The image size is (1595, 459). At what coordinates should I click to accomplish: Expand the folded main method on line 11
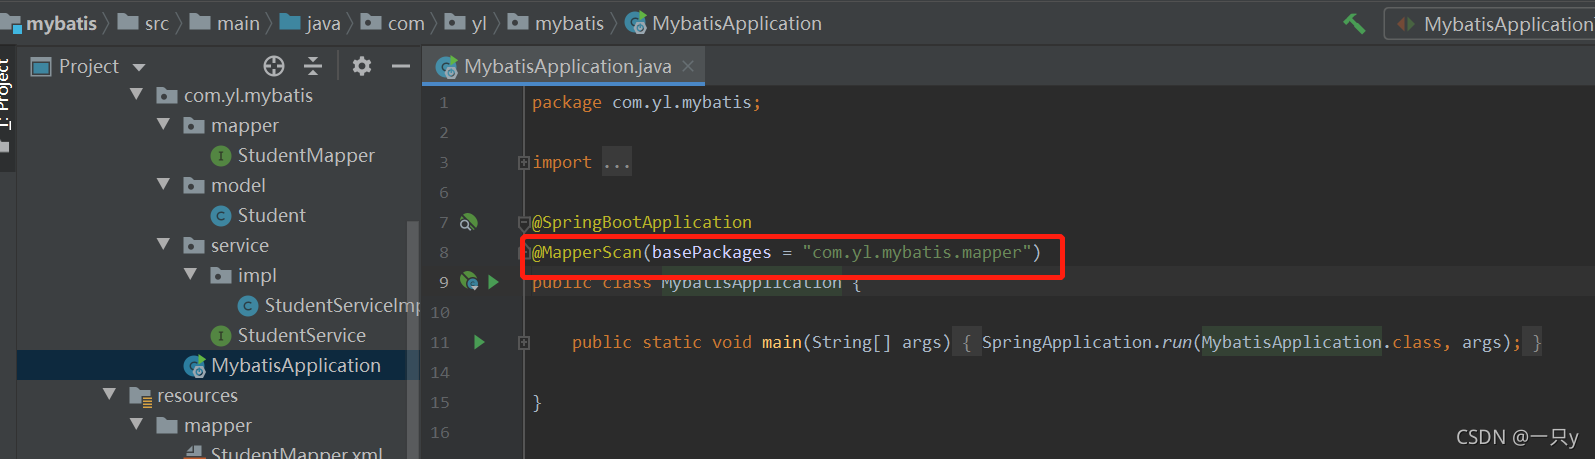pos(523,342)
